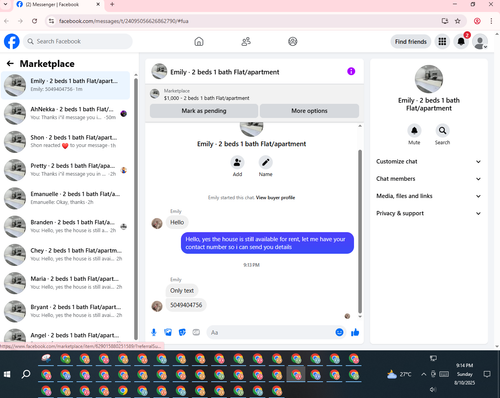Screen dimensions: 500x398
Task: Click the Aa message input field
Action: (x=272, y=333)
